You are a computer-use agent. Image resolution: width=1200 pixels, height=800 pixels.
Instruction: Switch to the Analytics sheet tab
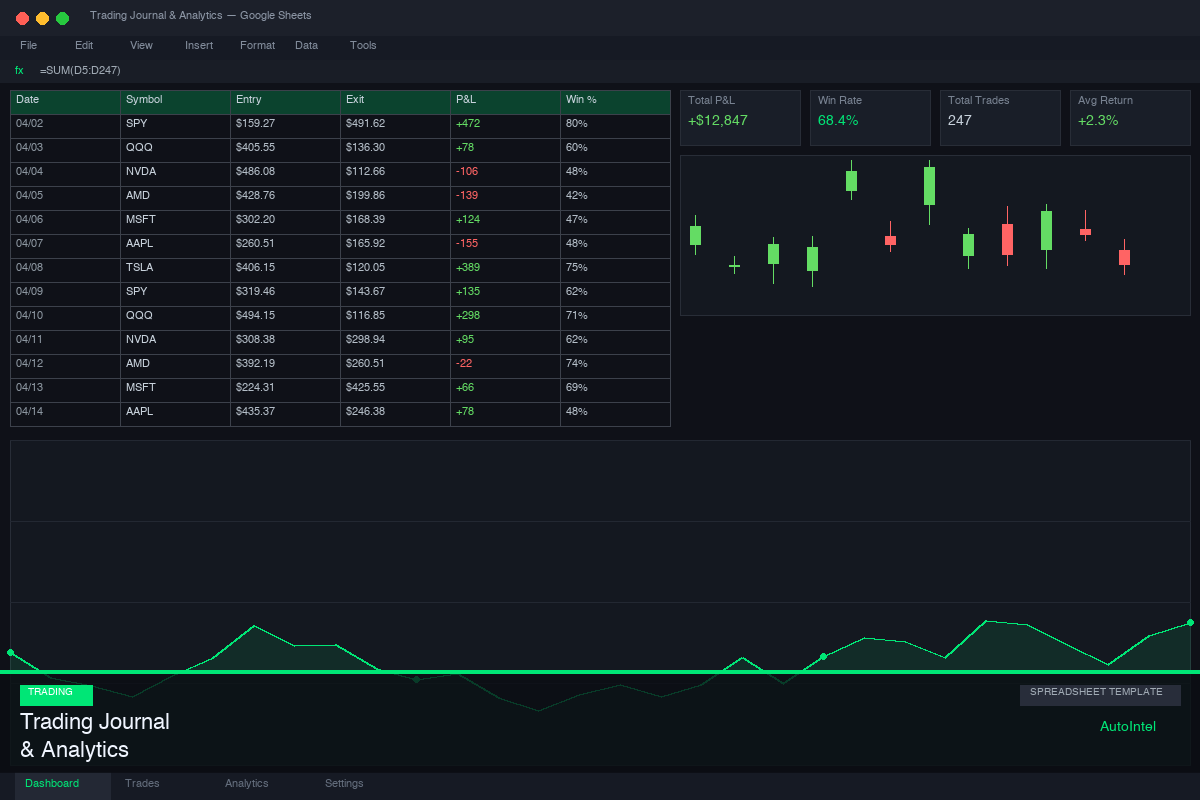pyautogui.click(x=246, y=784)
